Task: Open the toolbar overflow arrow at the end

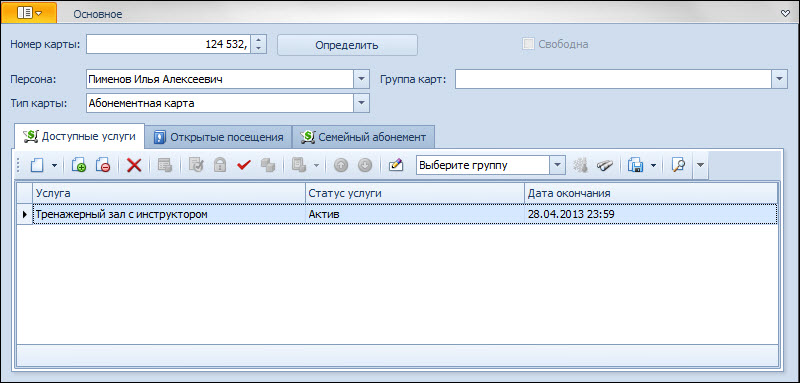Action: pyautogui.click(x=700, y=165)
